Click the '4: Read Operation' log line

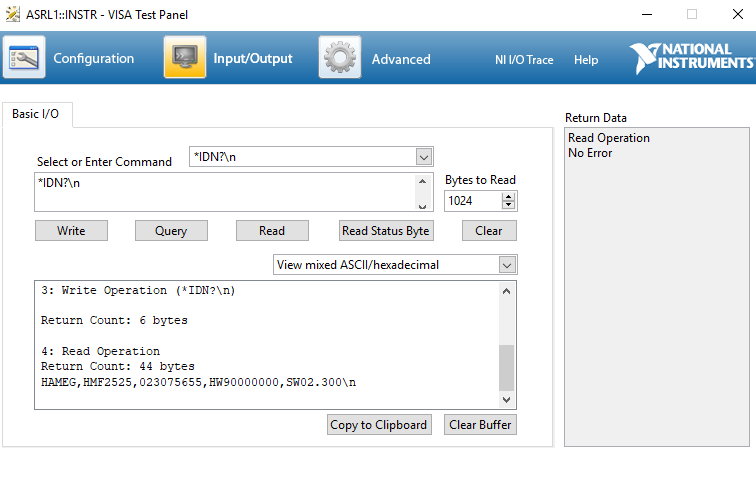click(x=100, y=351)
